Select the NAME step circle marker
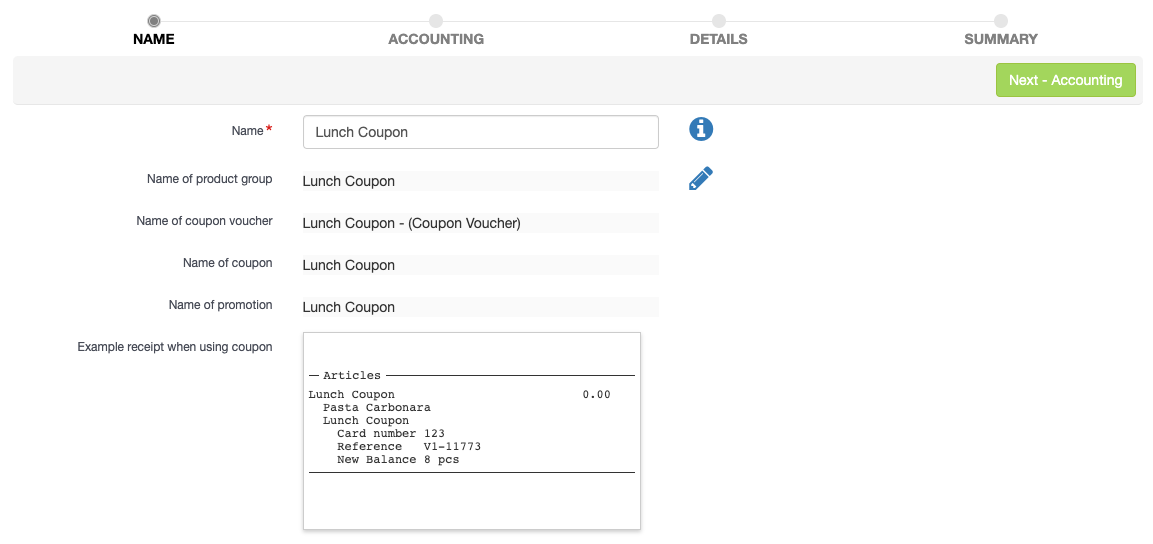The width and height of the screenshot is (1153, 544). (x=154, y=21)
